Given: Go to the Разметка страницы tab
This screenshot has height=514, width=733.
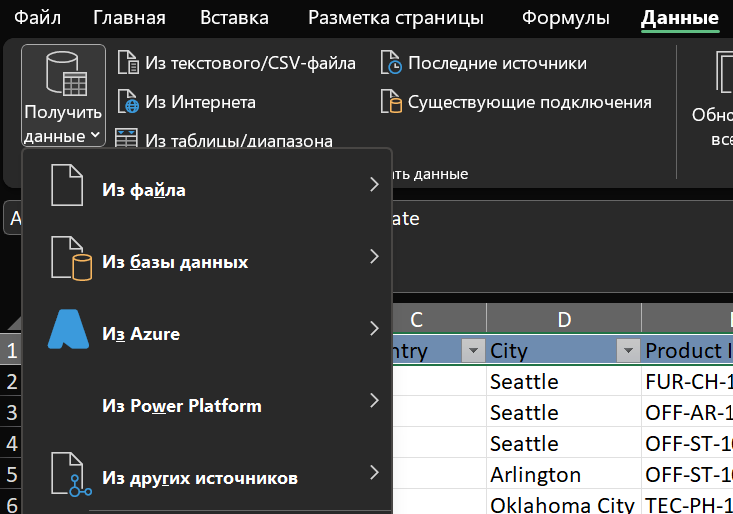Looking at the screenshot, I should (x=395, y=18).
